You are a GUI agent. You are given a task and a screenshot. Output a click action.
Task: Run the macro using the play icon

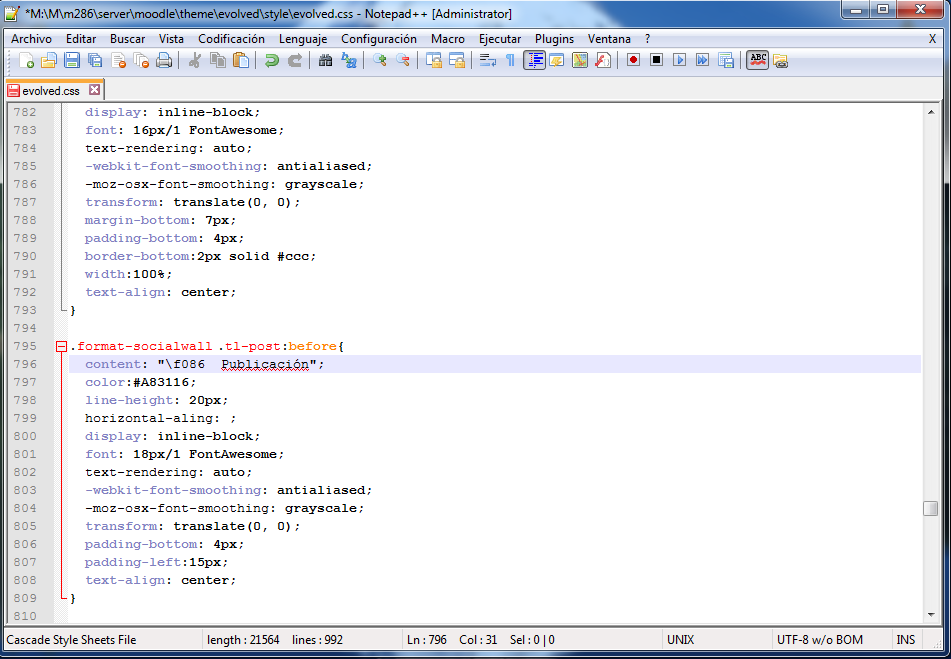click(678, 60)
